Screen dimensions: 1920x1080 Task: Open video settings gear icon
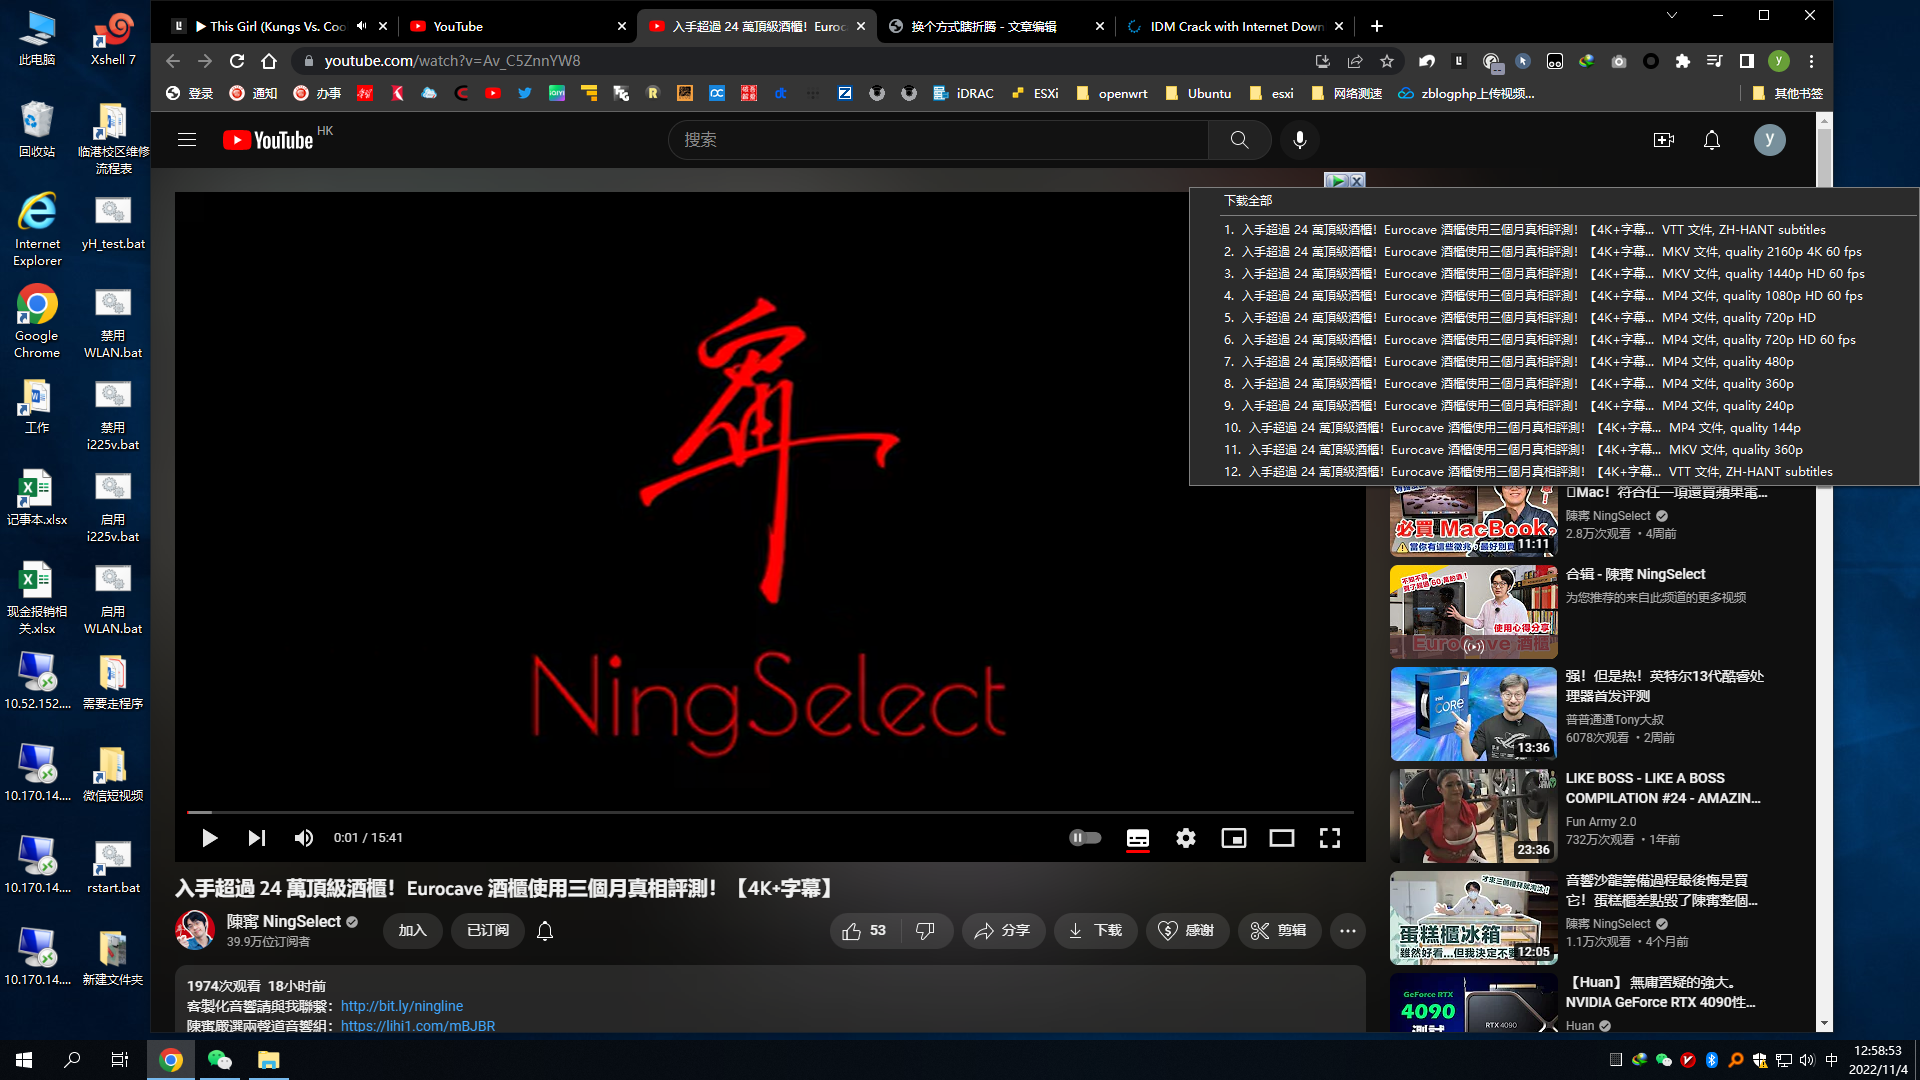click(x=1186, y=838)
